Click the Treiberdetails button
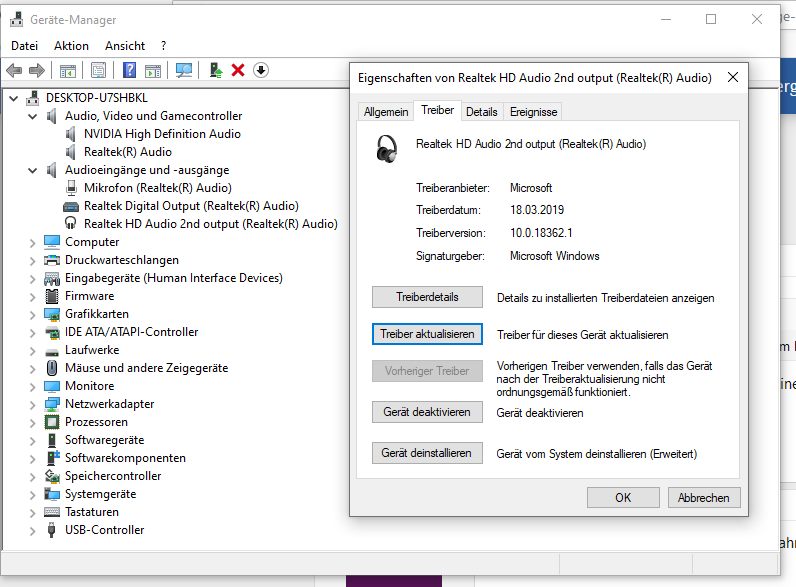The height and width of the screenshot is (587, 796). pos(427,297)
